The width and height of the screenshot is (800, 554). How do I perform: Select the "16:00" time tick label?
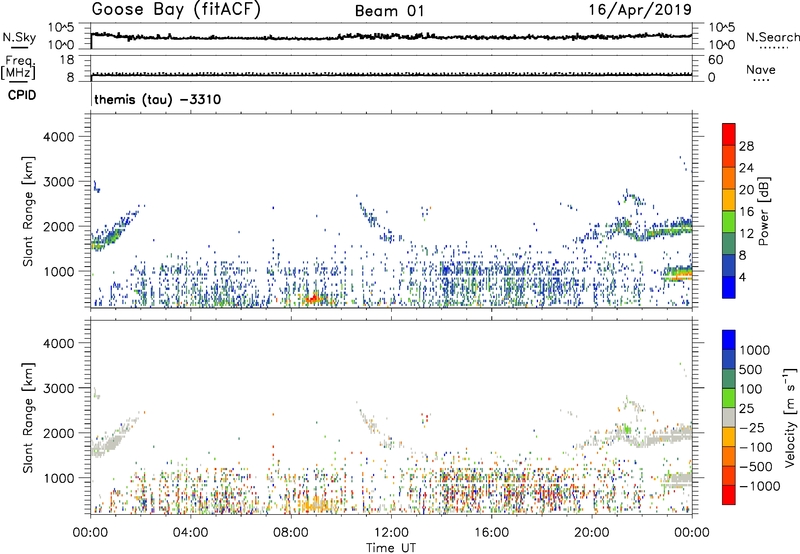click(x=491, y=533)
